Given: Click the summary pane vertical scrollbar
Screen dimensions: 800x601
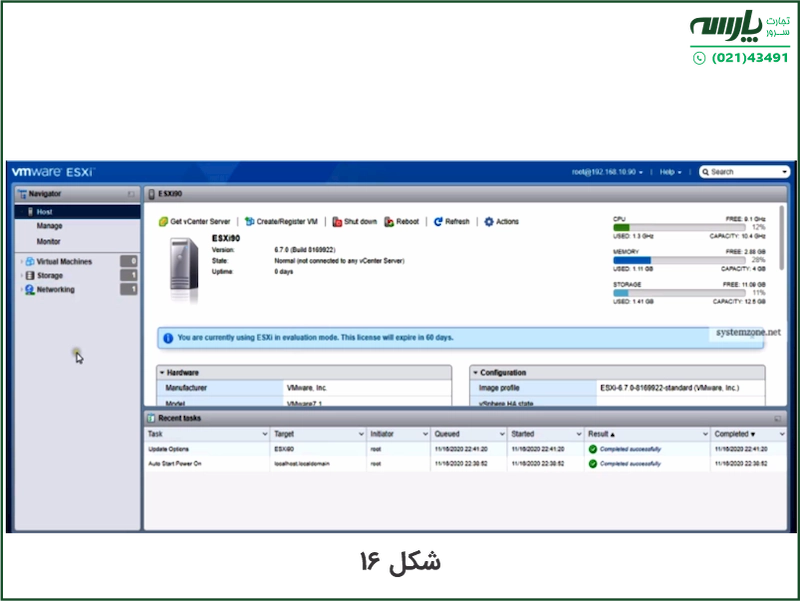Looking at the screenshot, I should coord(782,238).
